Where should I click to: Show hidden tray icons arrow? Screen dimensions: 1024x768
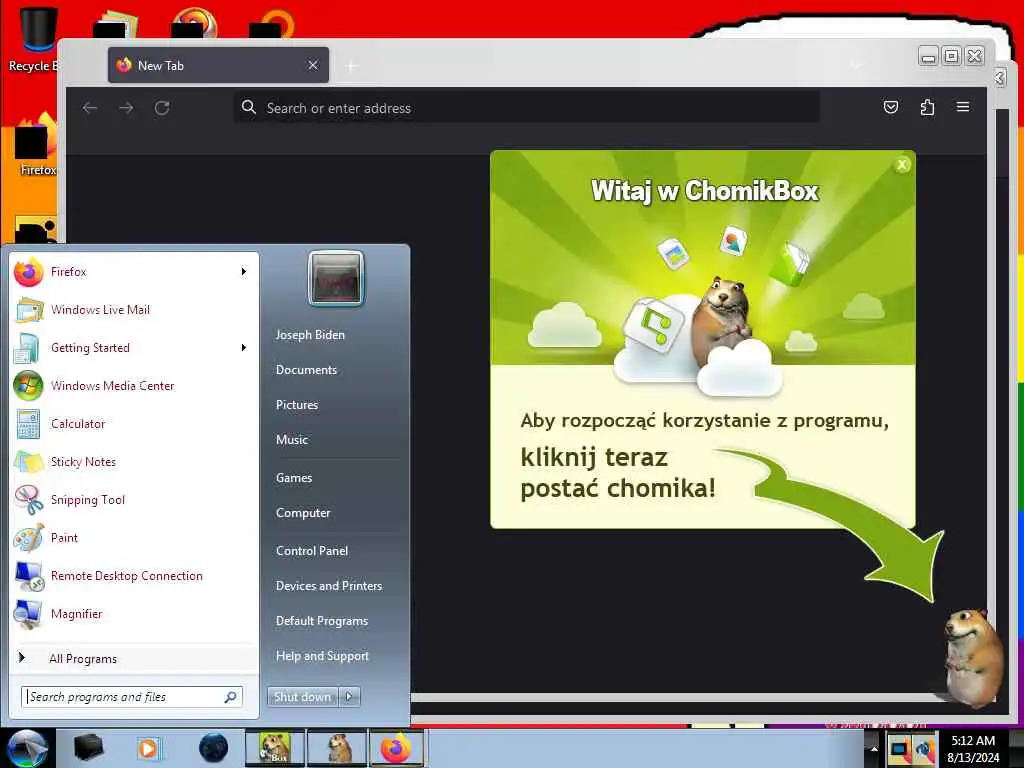[872, 748]
